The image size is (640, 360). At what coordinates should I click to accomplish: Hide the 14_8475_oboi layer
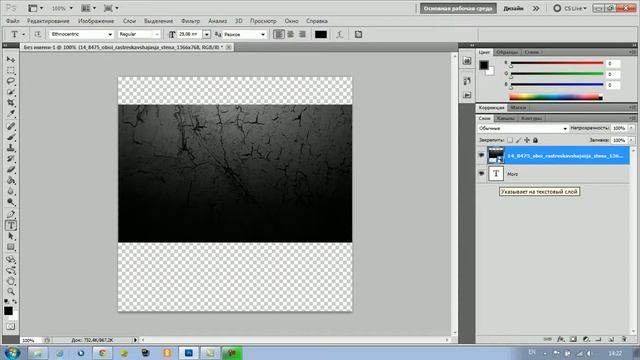tap(481, 156)
